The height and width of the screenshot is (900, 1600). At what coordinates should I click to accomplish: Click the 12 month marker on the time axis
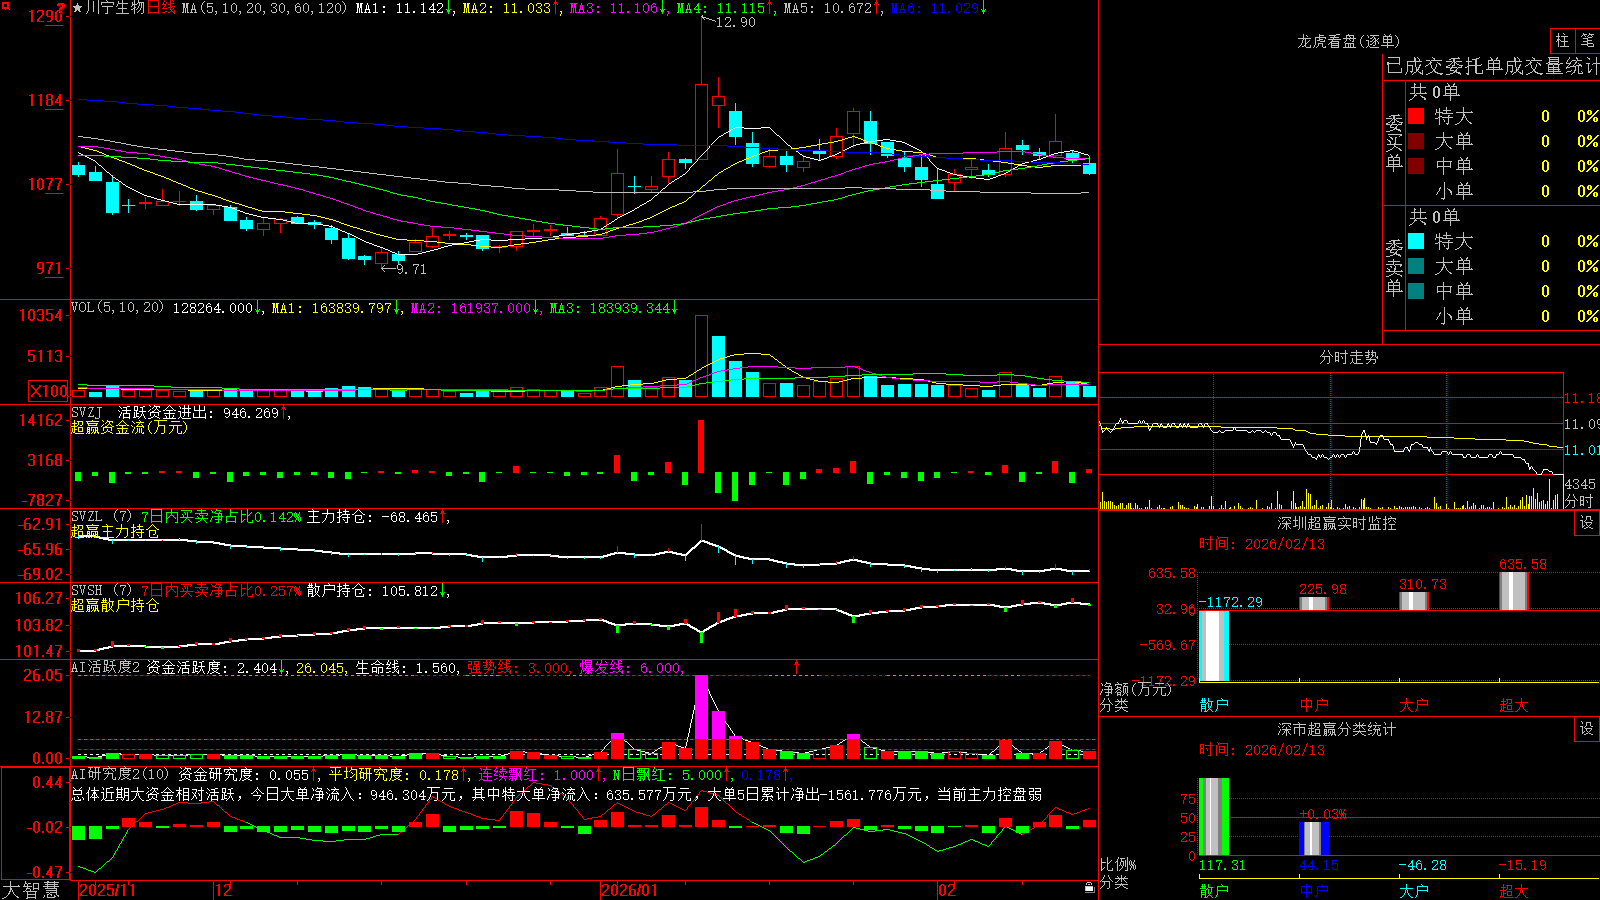point(224,890)
